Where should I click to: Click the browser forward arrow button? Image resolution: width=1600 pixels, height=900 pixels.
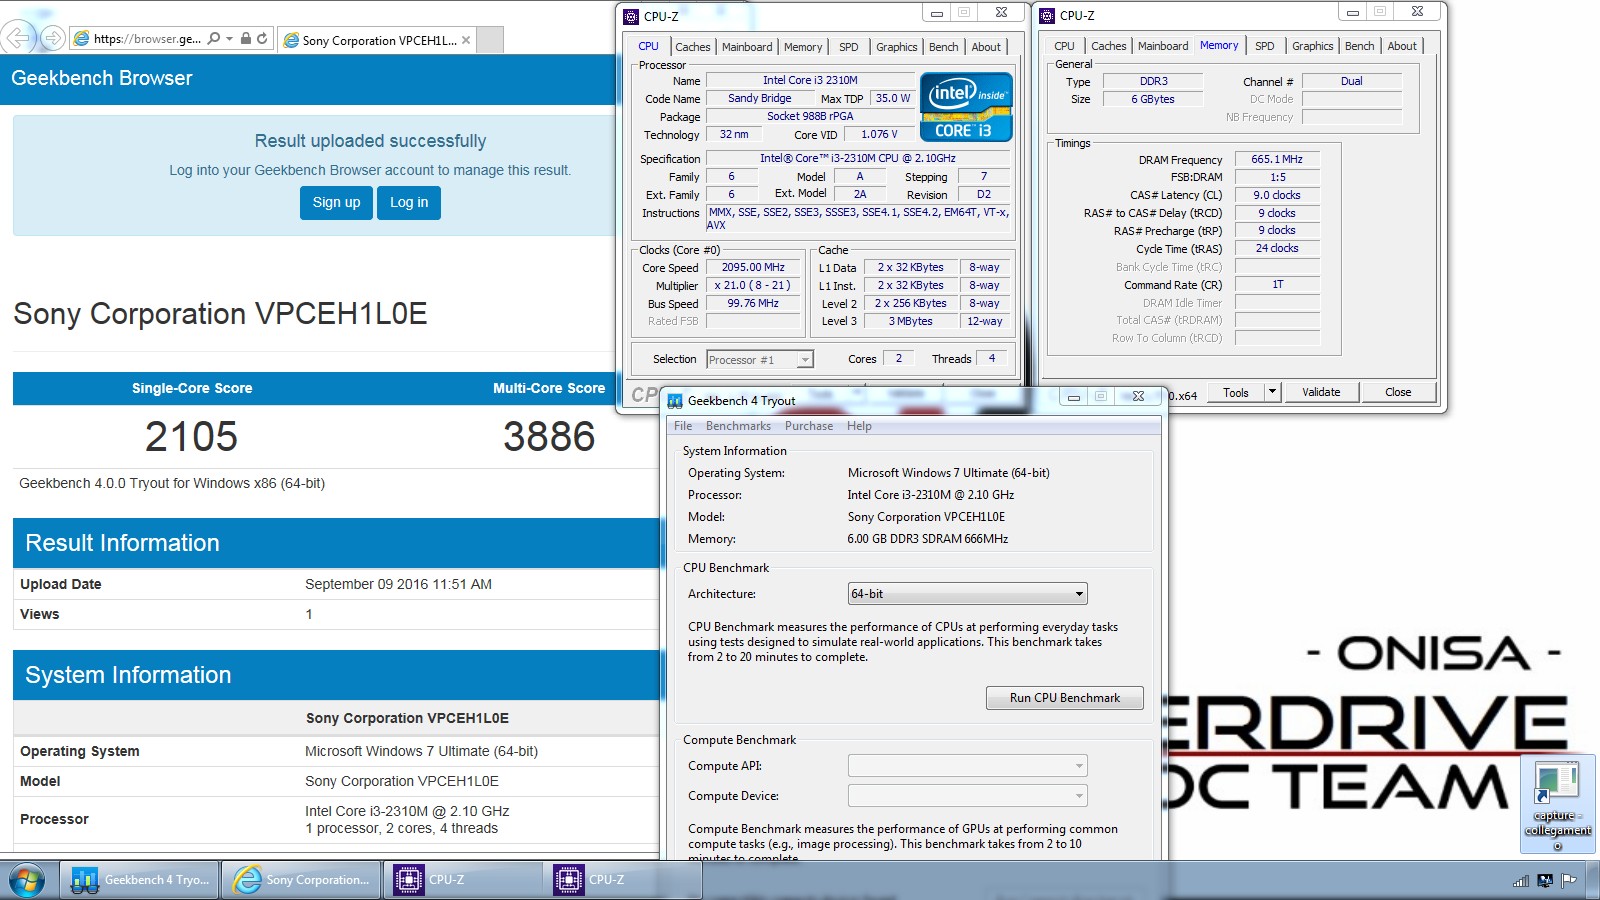pos(52,39)
